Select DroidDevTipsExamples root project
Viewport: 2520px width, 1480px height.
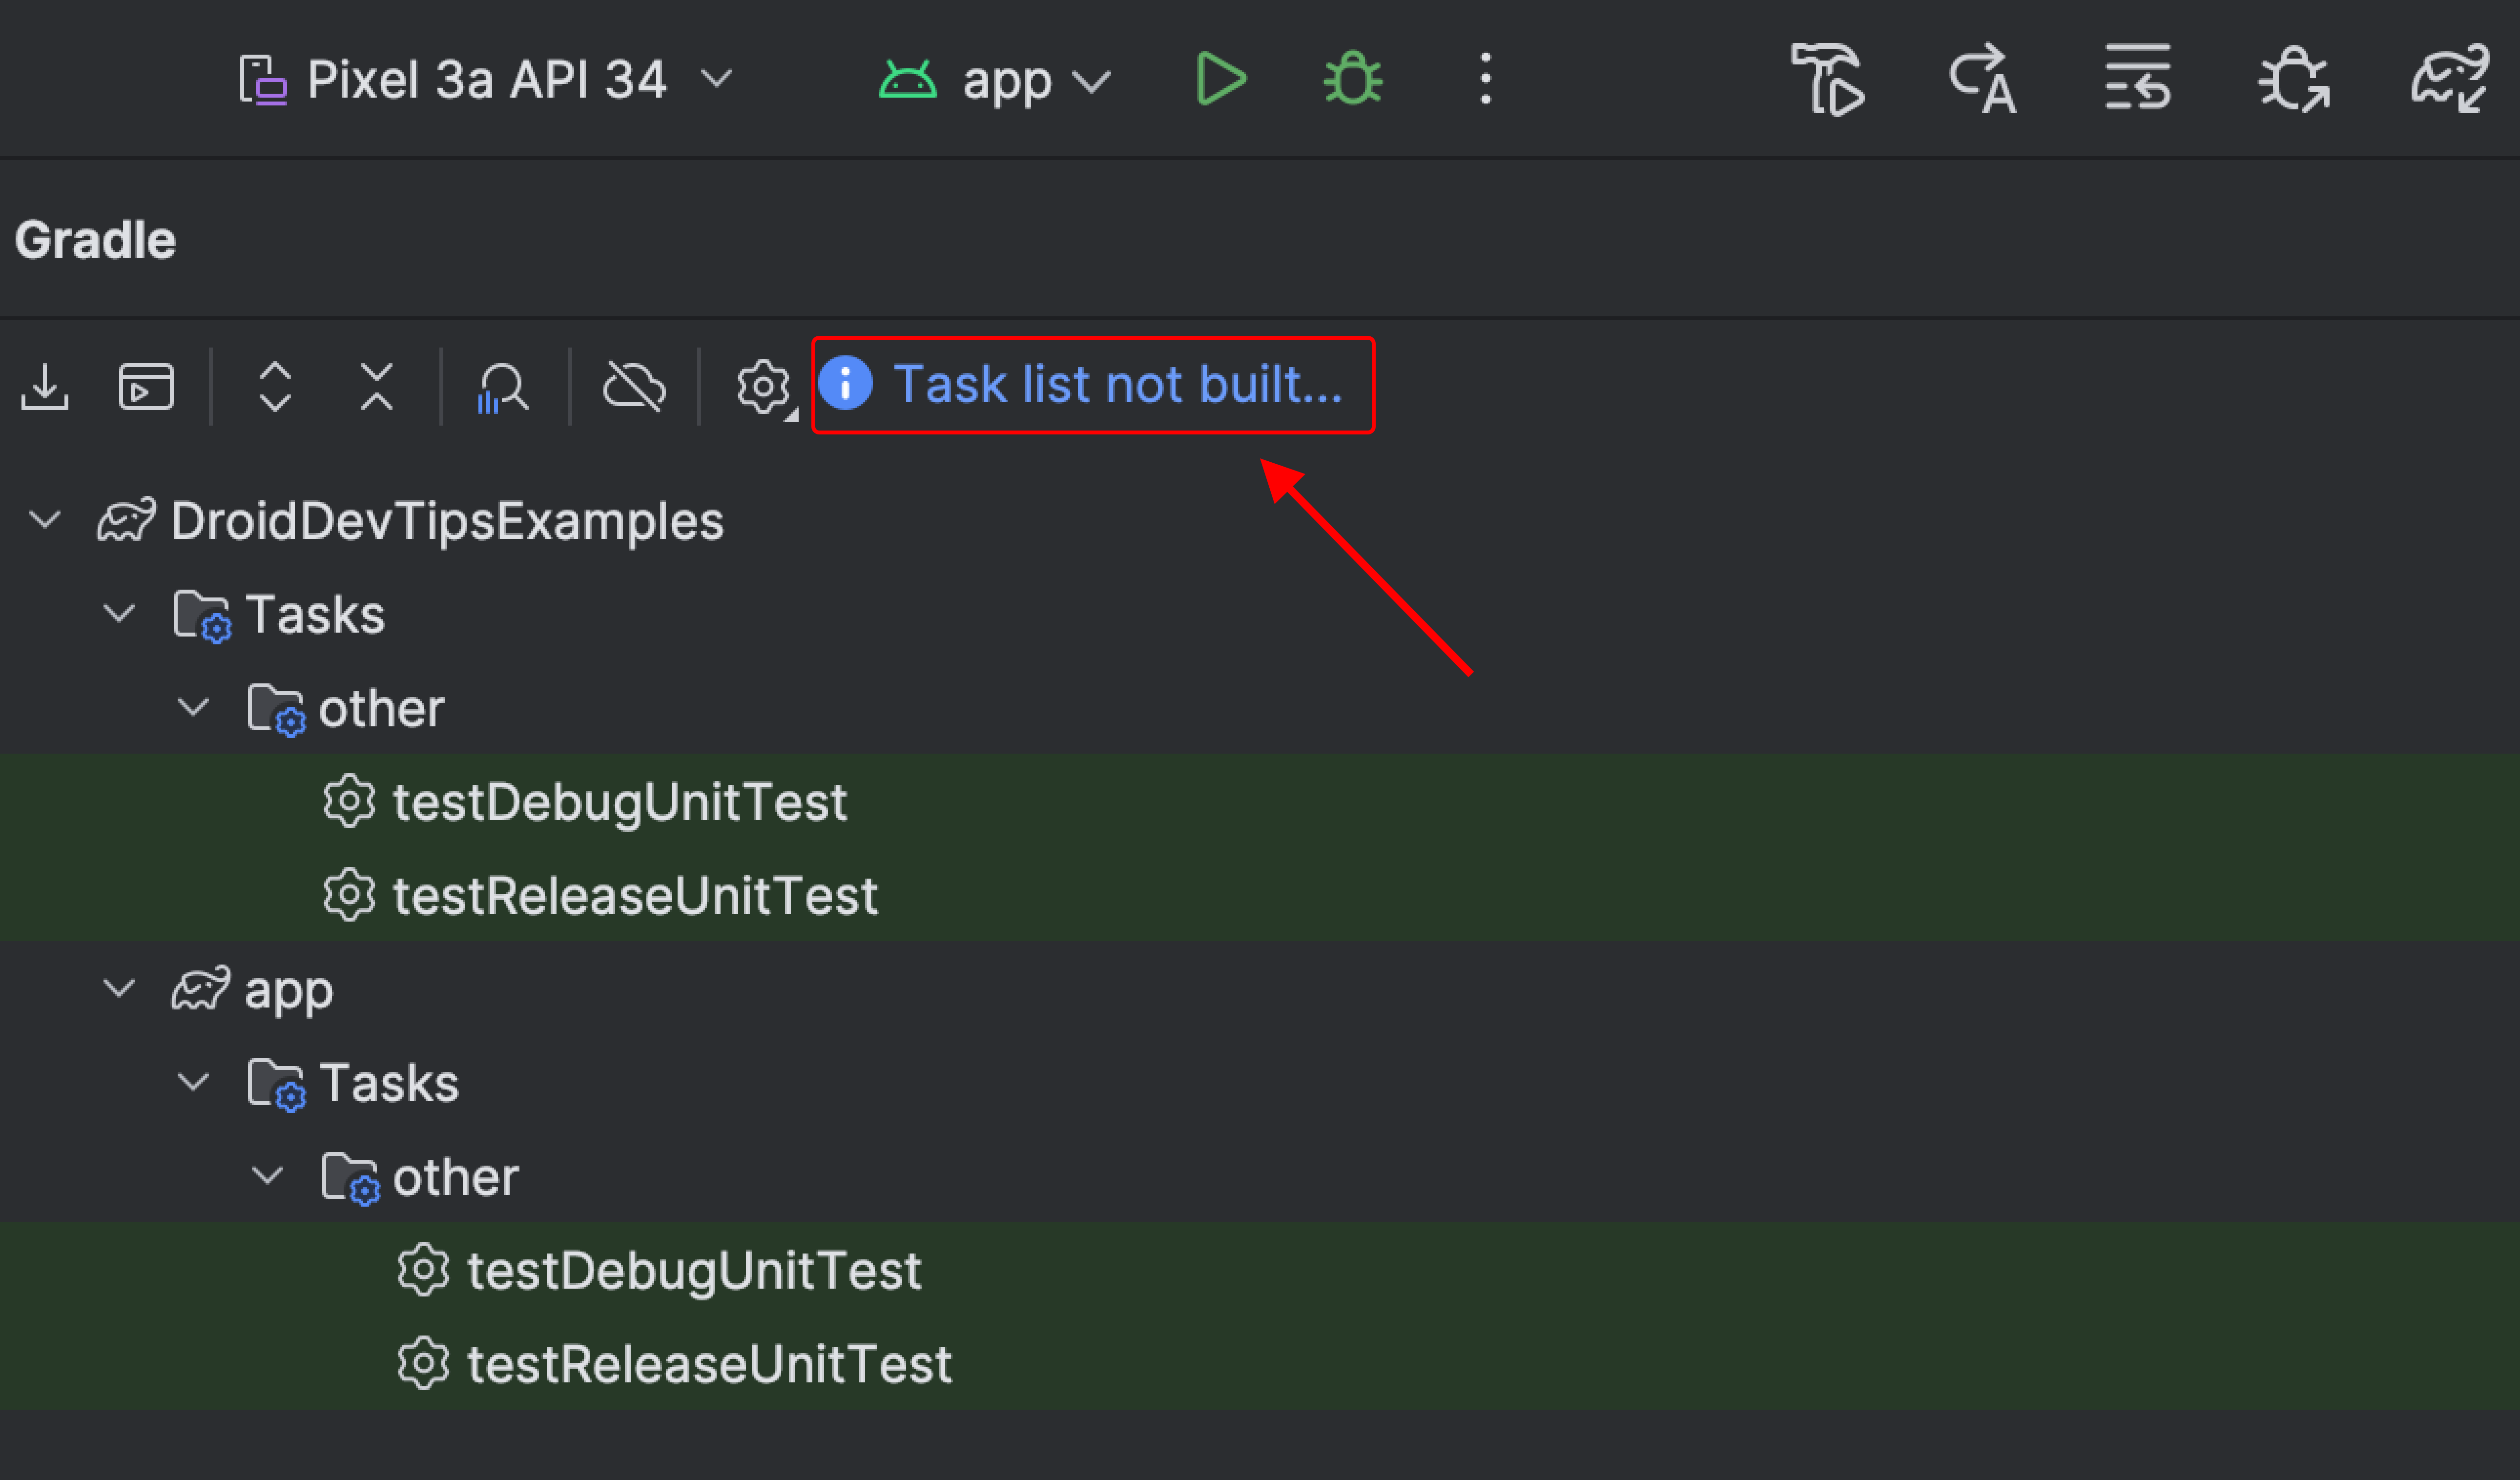[446, 521]
